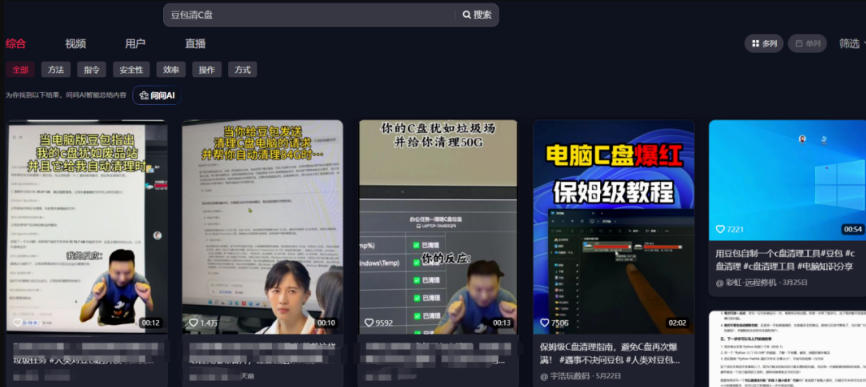
Task: Click the heart icon next to 9592
Action: [x=369, y=322]
